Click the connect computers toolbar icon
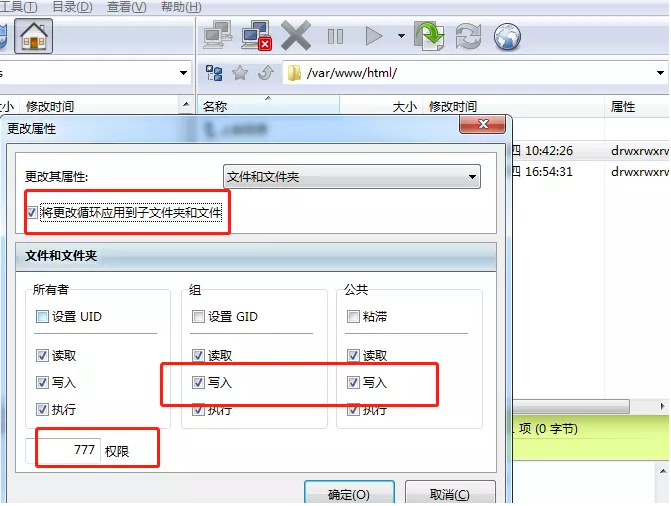This screenshot has width=671, height=506. [218, 35]
